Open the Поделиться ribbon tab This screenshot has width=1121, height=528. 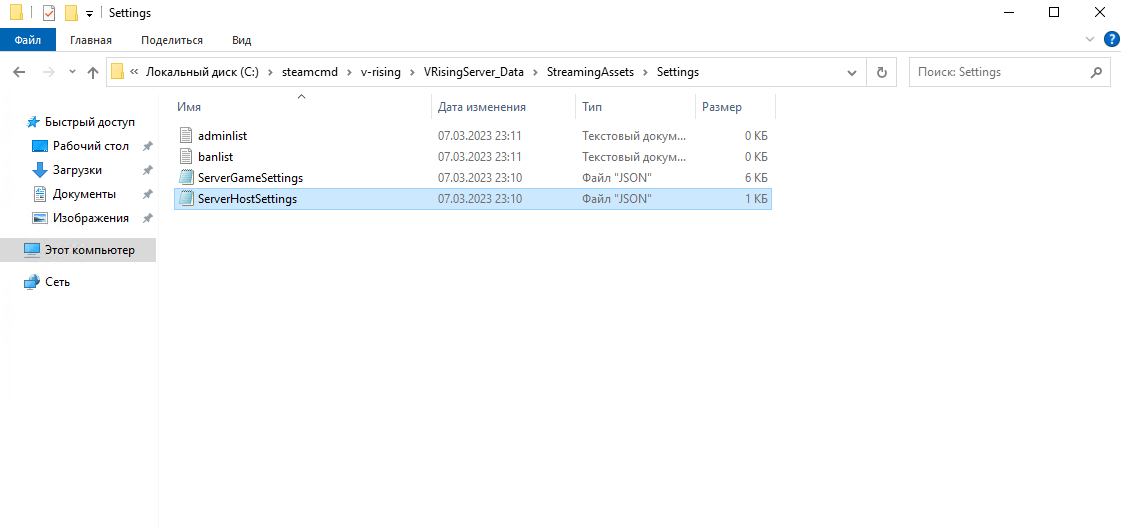(x=172, y=40)
